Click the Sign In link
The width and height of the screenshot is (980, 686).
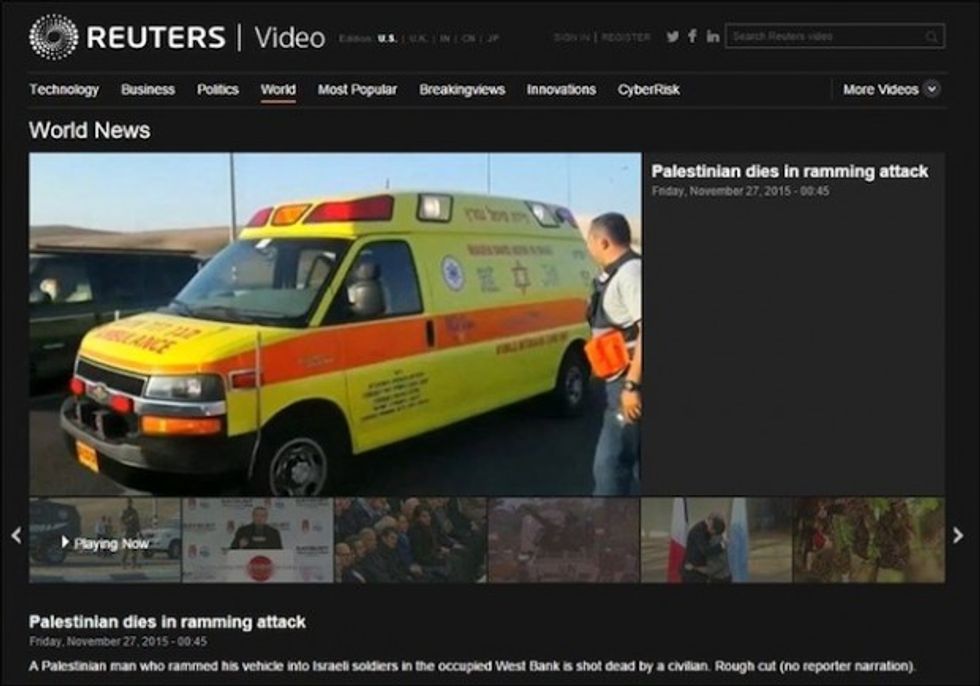pos(572,38)
